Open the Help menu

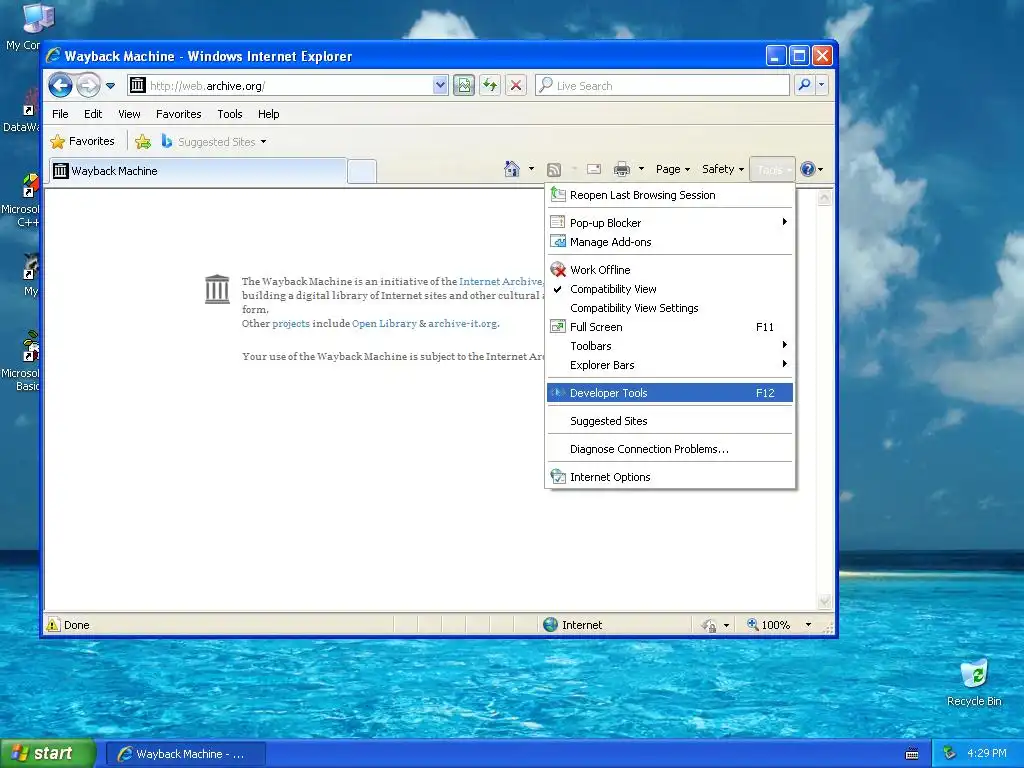[268, 114]
